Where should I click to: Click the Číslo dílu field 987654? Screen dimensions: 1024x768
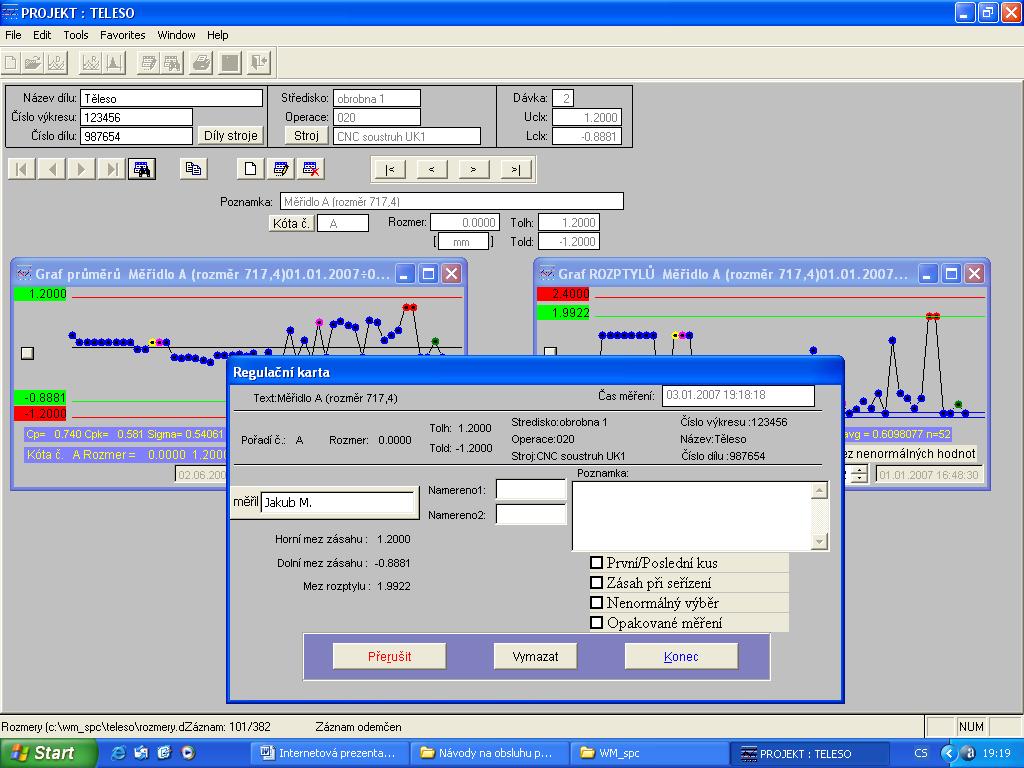(x=136, y=136)
